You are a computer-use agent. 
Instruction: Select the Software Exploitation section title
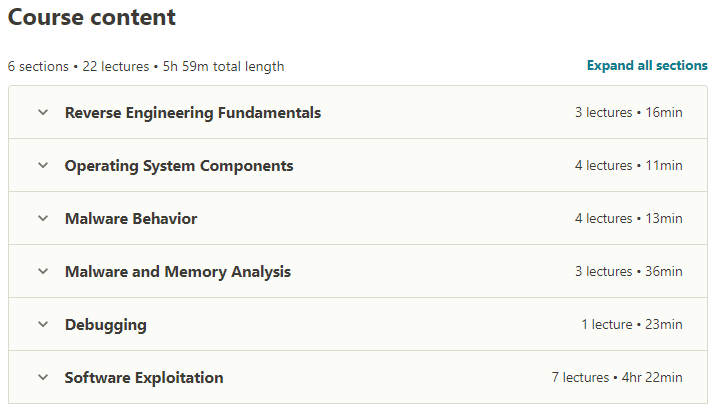(x=144, y=378)
